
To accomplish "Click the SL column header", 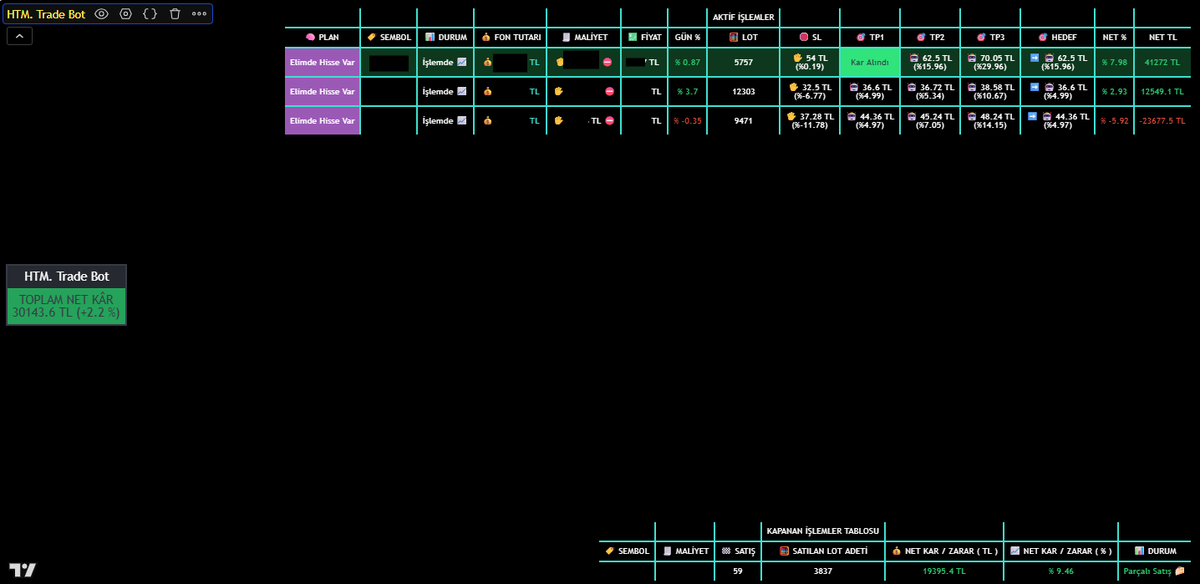I will click(810, 37).
